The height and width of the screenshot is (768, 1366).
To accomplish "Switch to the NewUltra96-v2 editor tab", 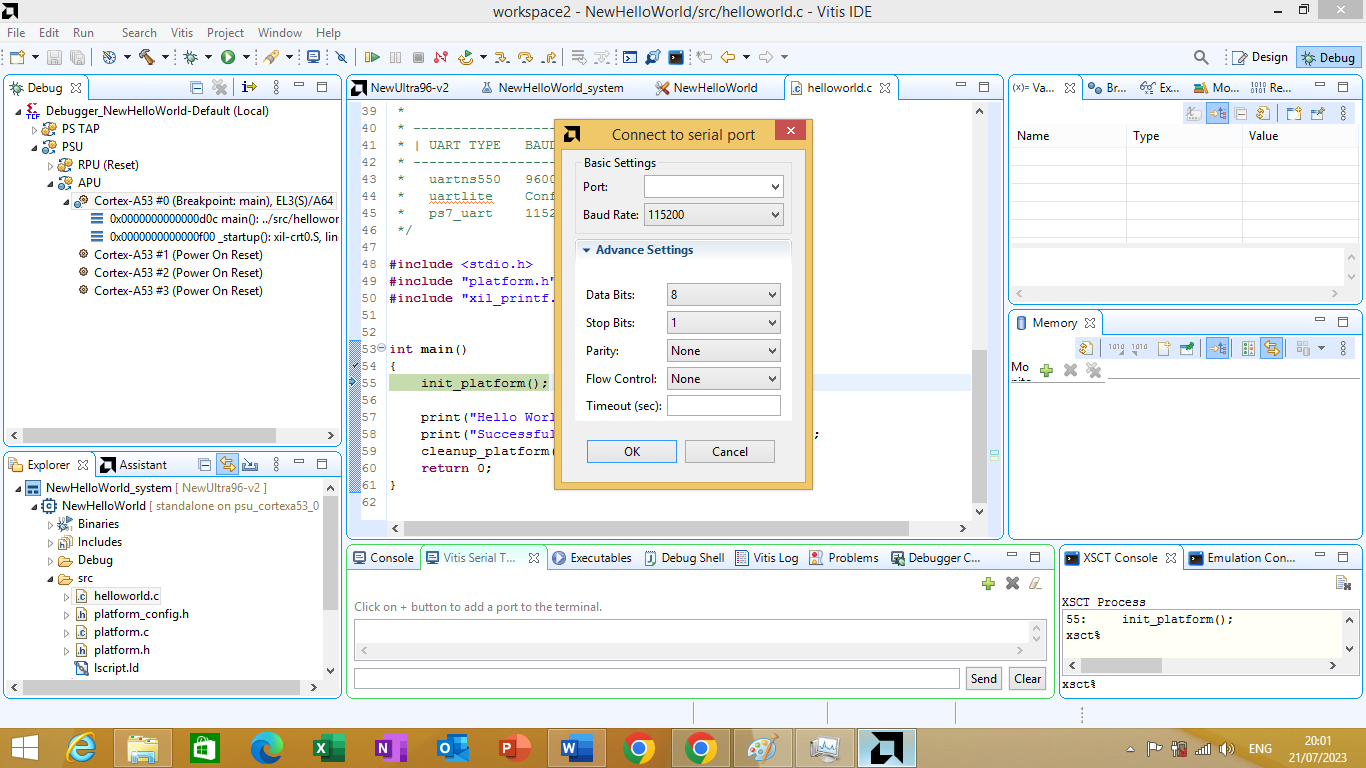I will (400, 87).
